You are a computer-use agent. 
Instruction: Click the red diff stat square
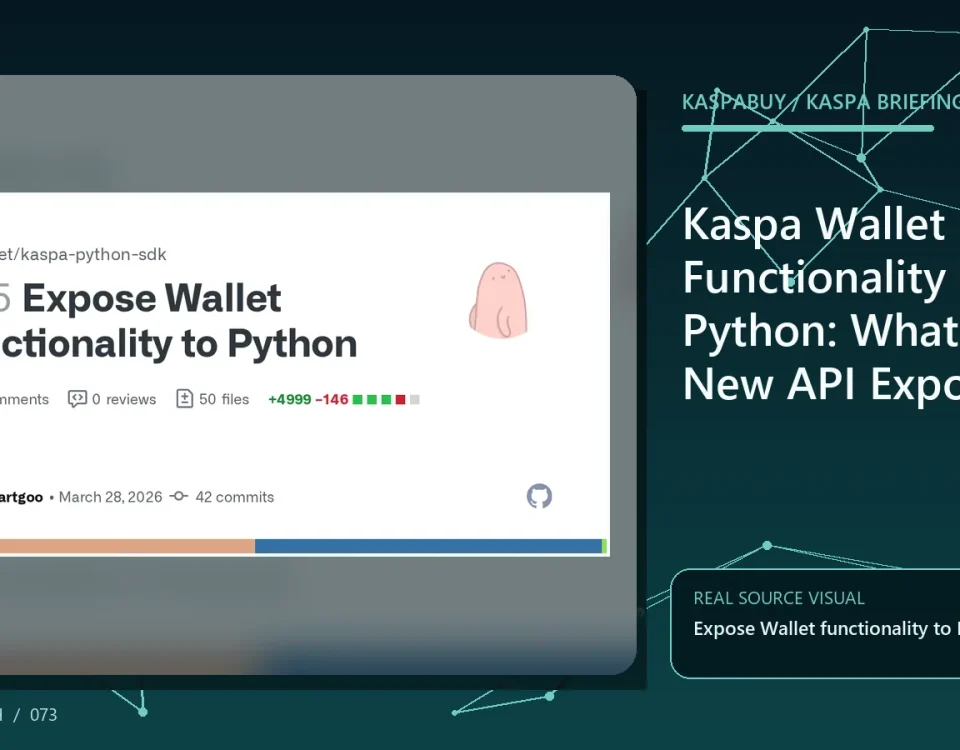click(400, 399)
